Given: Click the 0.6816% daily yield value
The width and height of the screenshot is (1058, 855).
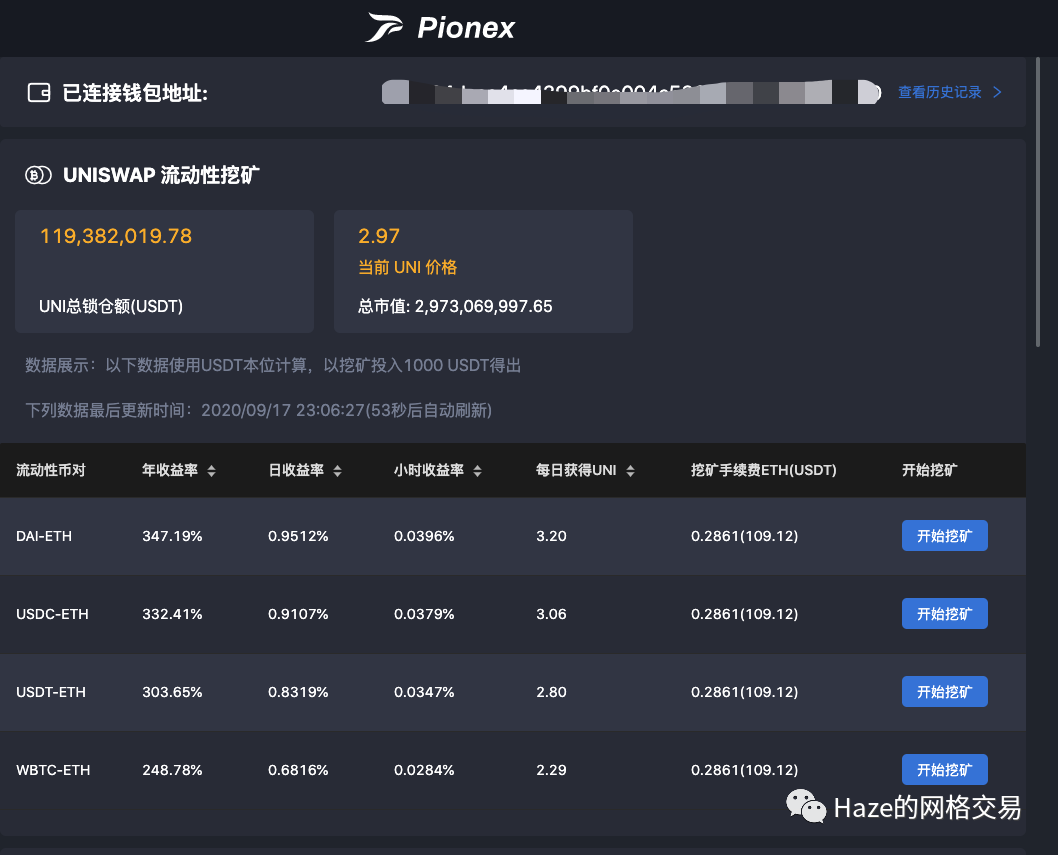Looking at the screenshot, I should 298,770.
